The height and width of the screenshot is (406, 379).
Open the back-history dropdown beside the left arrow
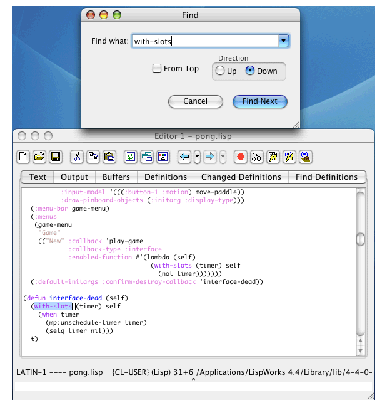pos(197,157)
